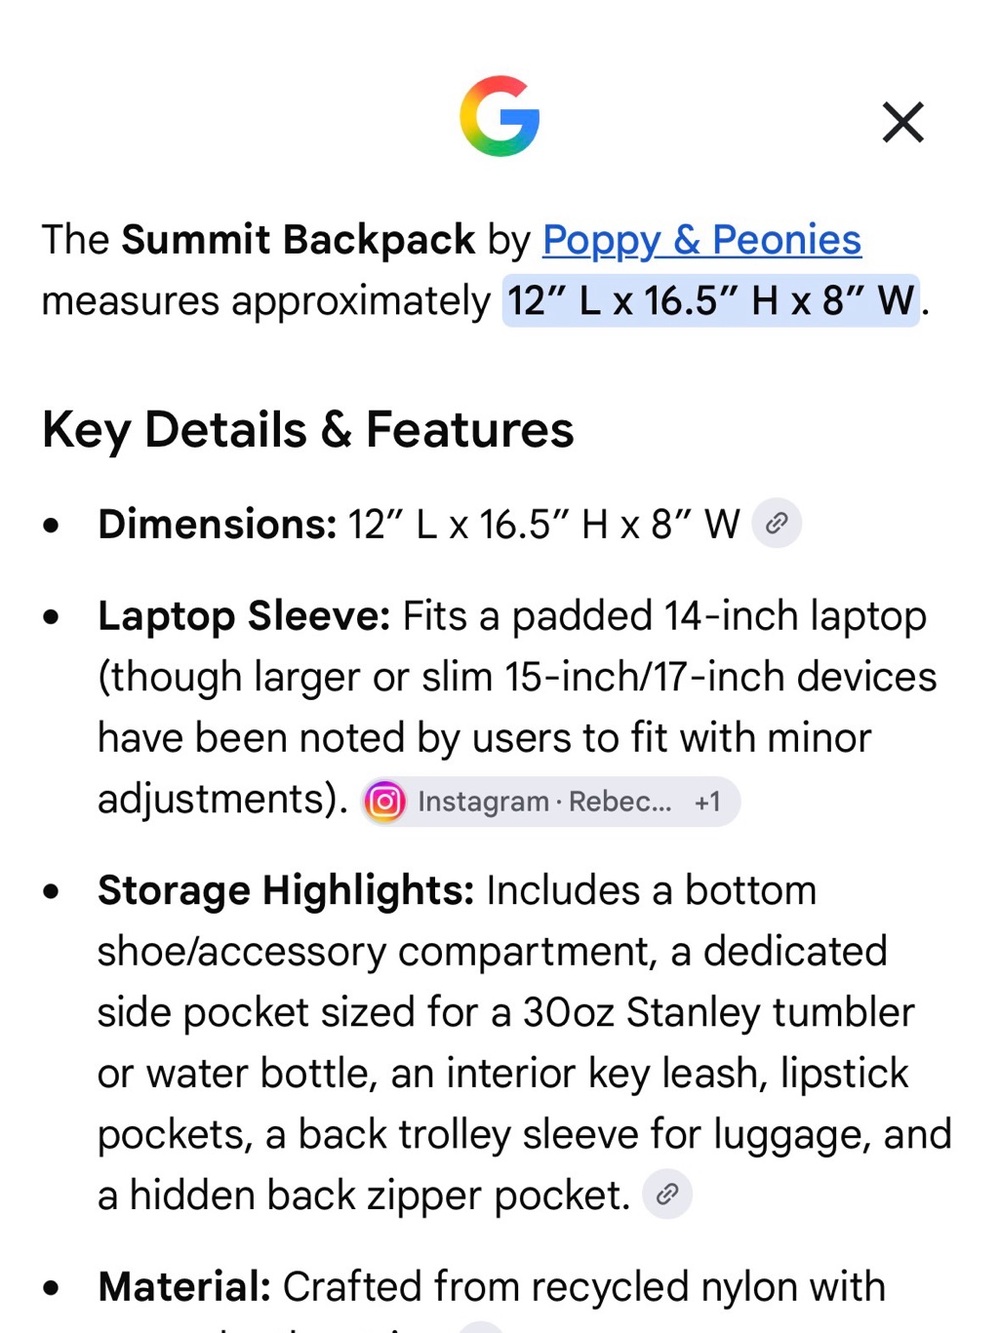This screenshot has height=1333, width=1000.
Task: Click the bullet point beside Dimensions
Action: [x=52, y=525]
